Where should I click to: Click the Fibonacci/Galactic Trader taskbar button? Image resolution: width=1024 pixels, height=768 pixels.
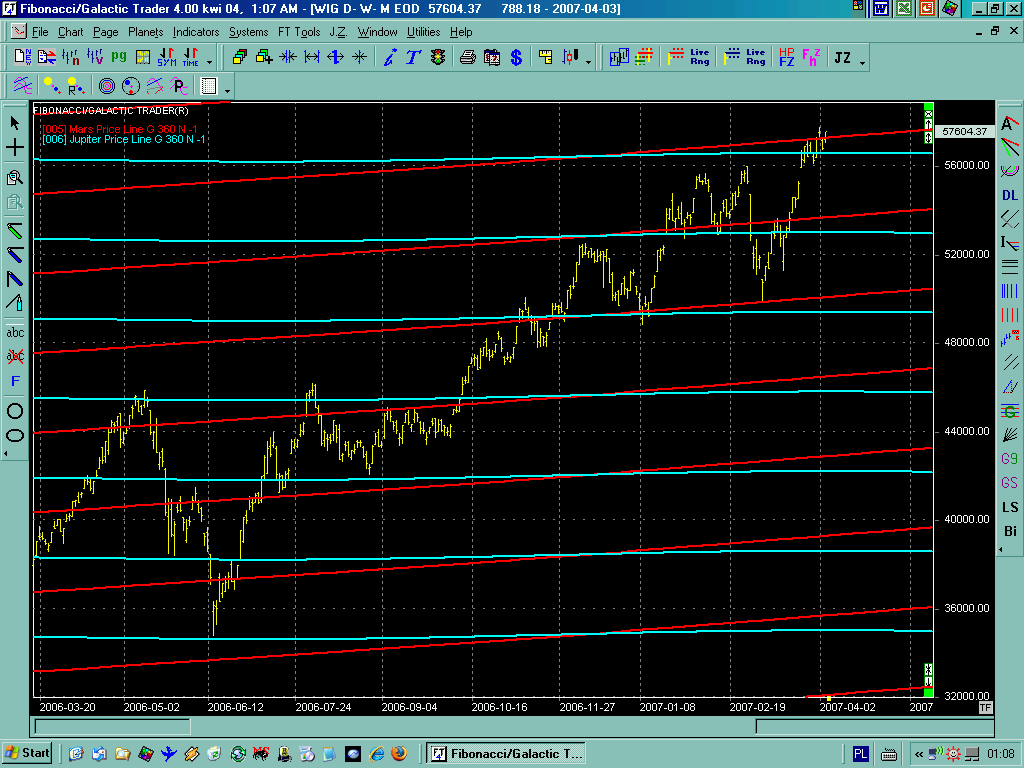tap(506, 753)
